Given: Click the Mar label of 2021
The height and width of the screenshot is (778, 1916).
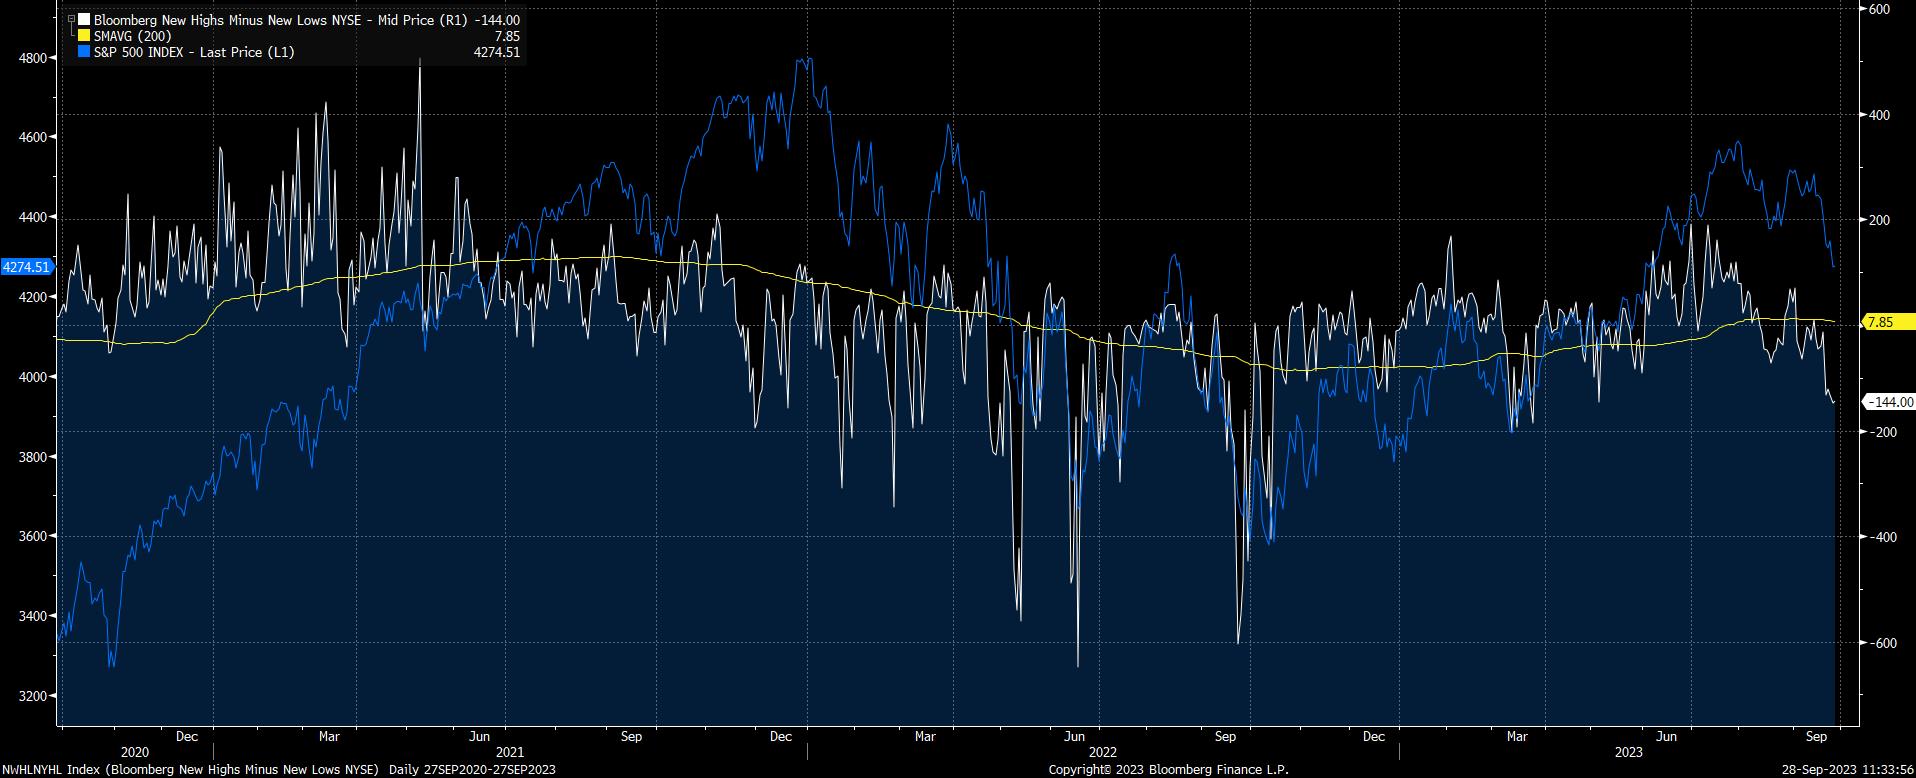Looking at the screenshot, I should coord(330,737).
